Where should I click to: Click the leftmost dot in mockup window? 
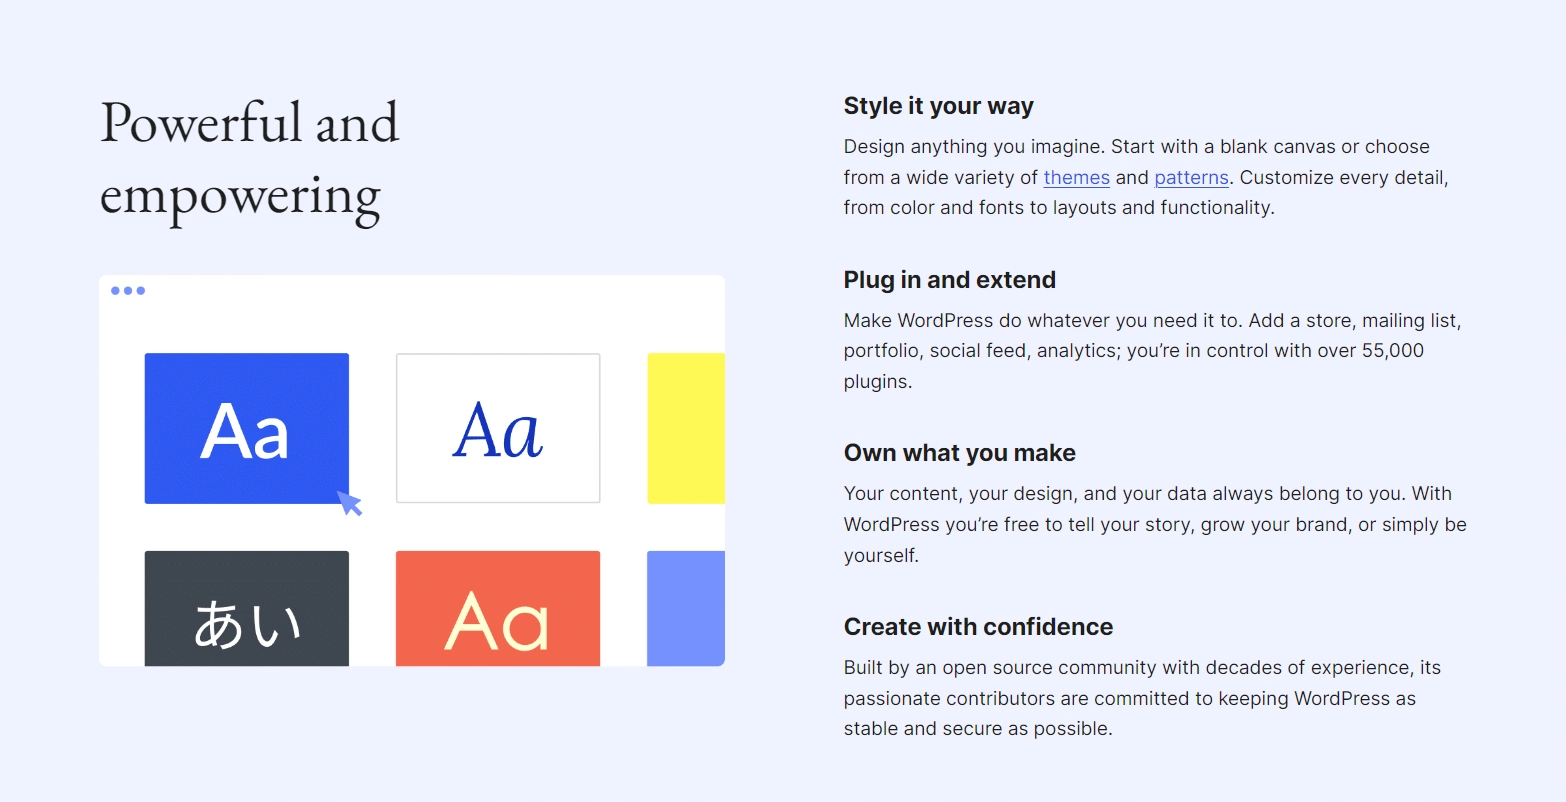click(116, 291)
